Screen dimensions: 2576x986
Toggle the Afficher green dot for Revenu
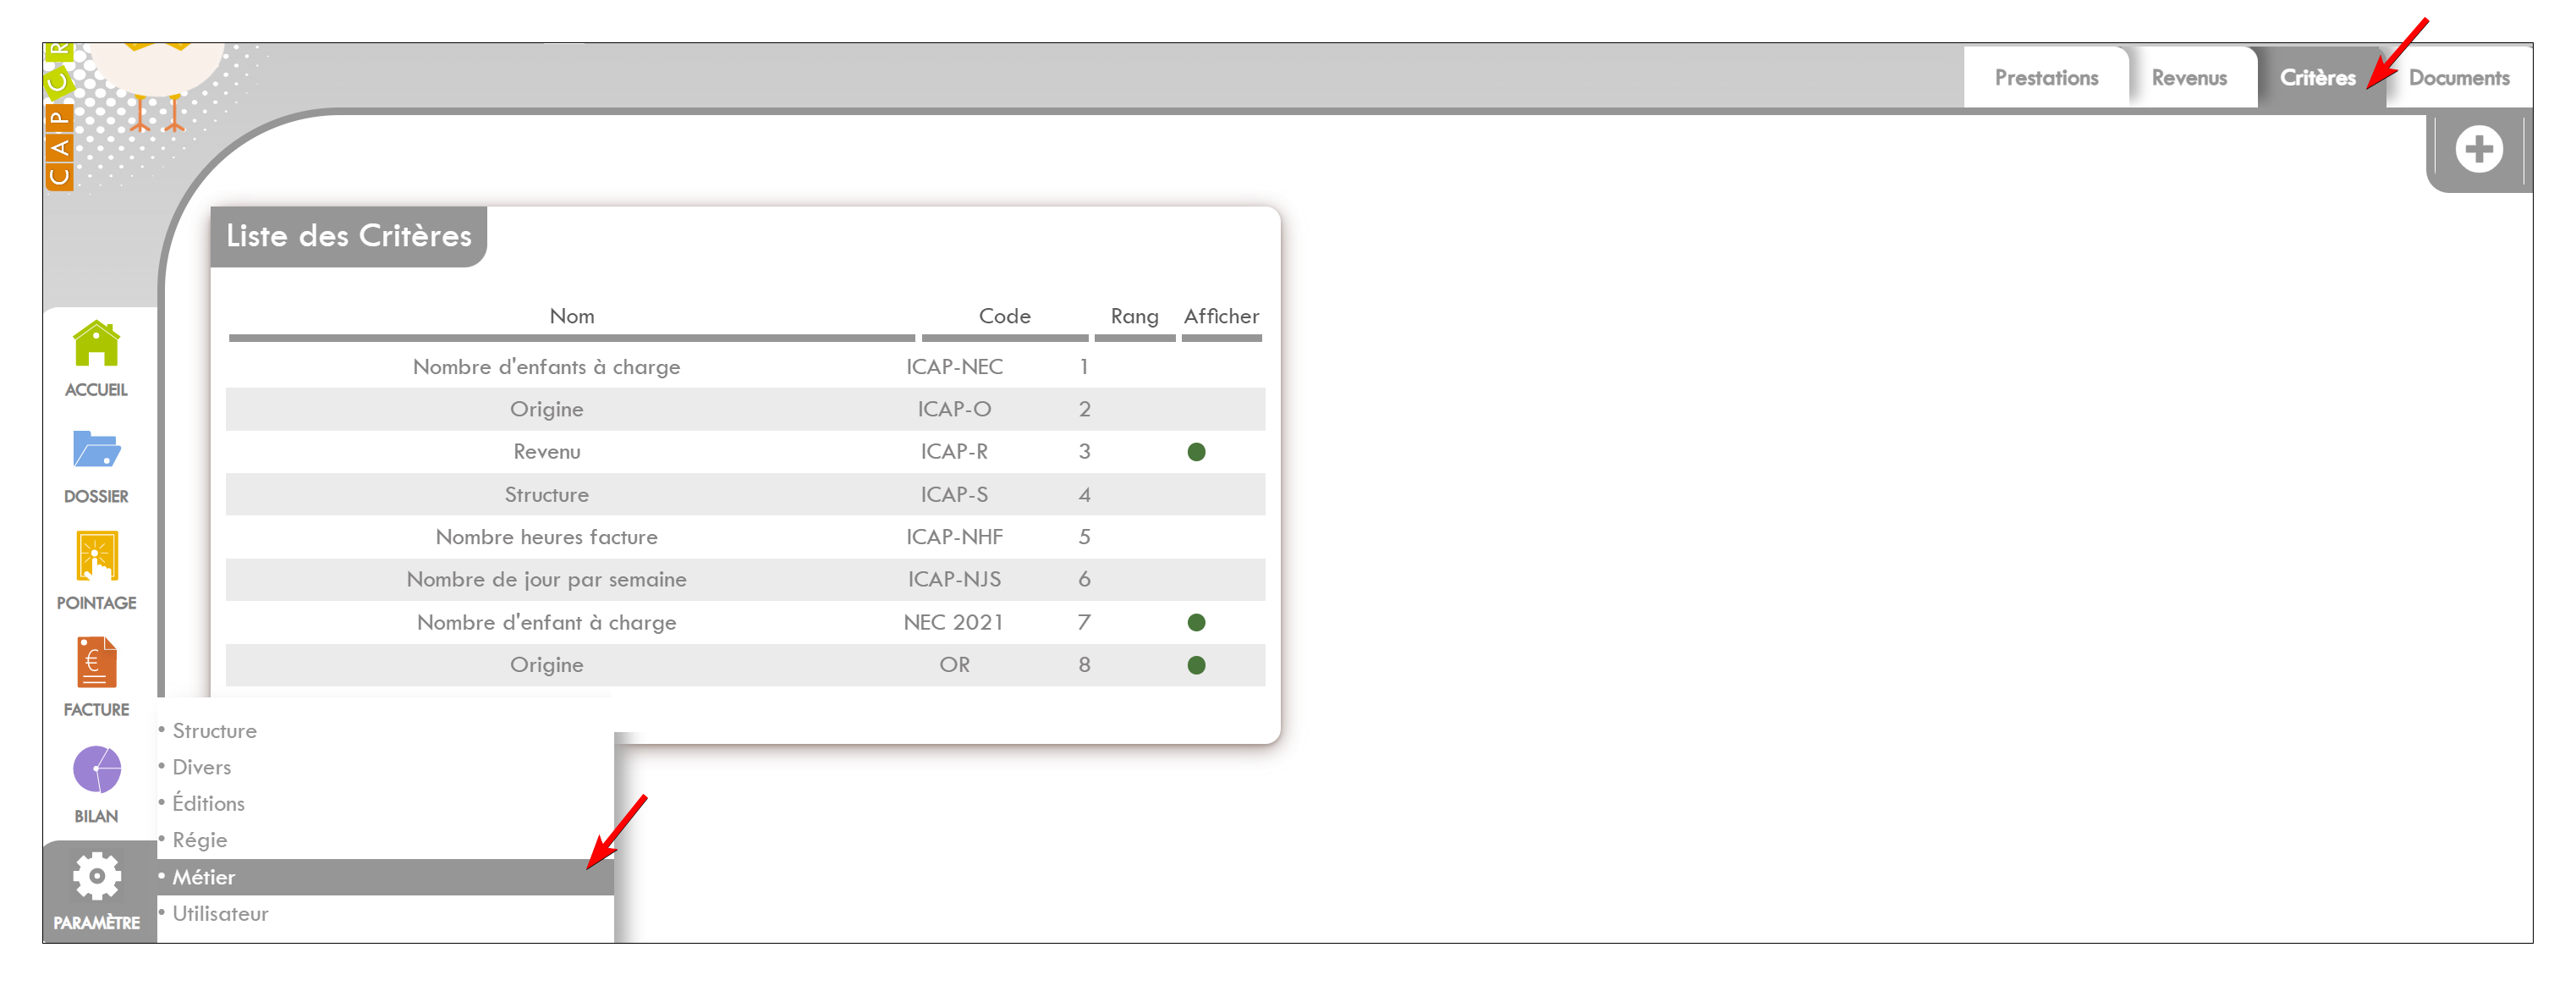click(1196, 452)
